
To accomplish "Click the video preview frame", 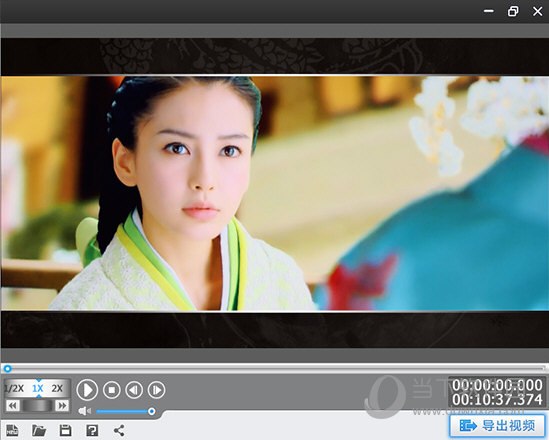I will pyautogui.click(x=274, y=193).
